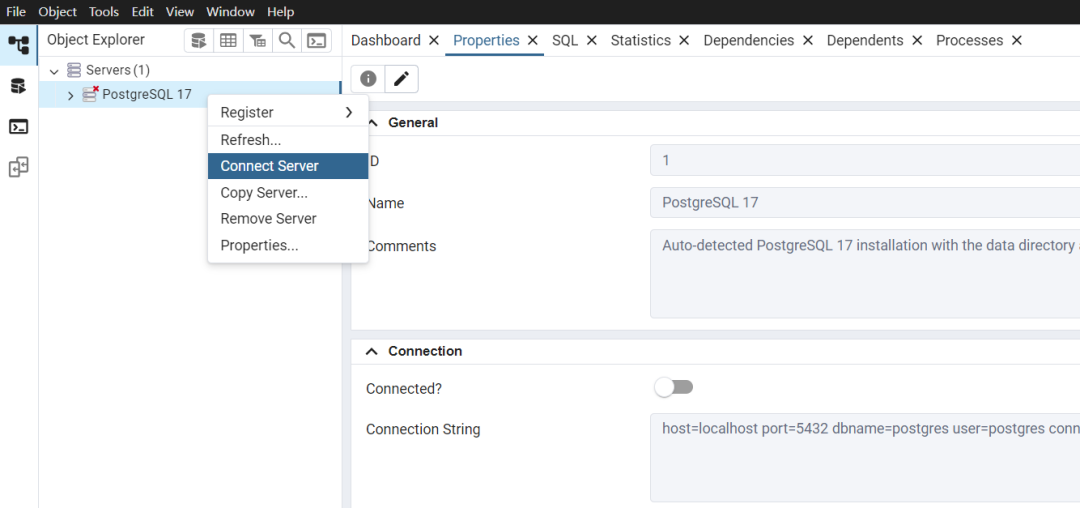The height and width of the screenshot is (508, 1080).
Task: Click the disconnected PostgreSQL 17 server icon
Action: coord(91,94)
